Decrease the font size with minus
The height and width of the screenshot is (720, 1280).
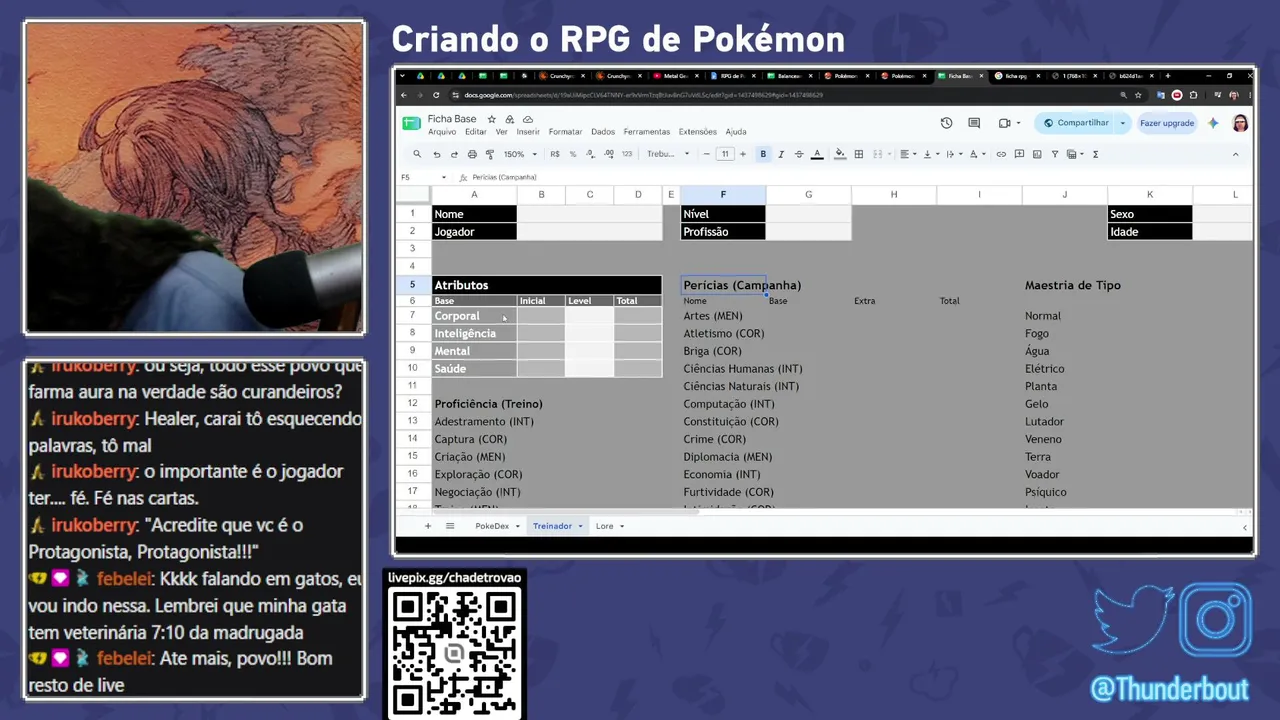(706, 154)
